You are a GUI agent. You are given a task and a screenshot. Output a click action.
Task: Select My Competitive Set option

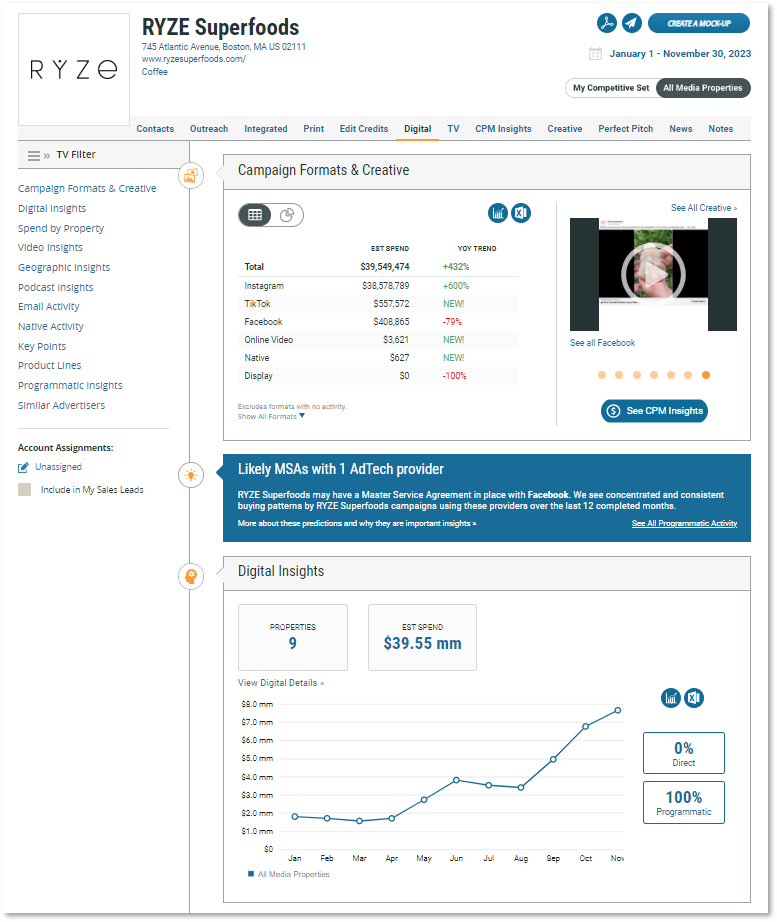[x=610, y=88]
